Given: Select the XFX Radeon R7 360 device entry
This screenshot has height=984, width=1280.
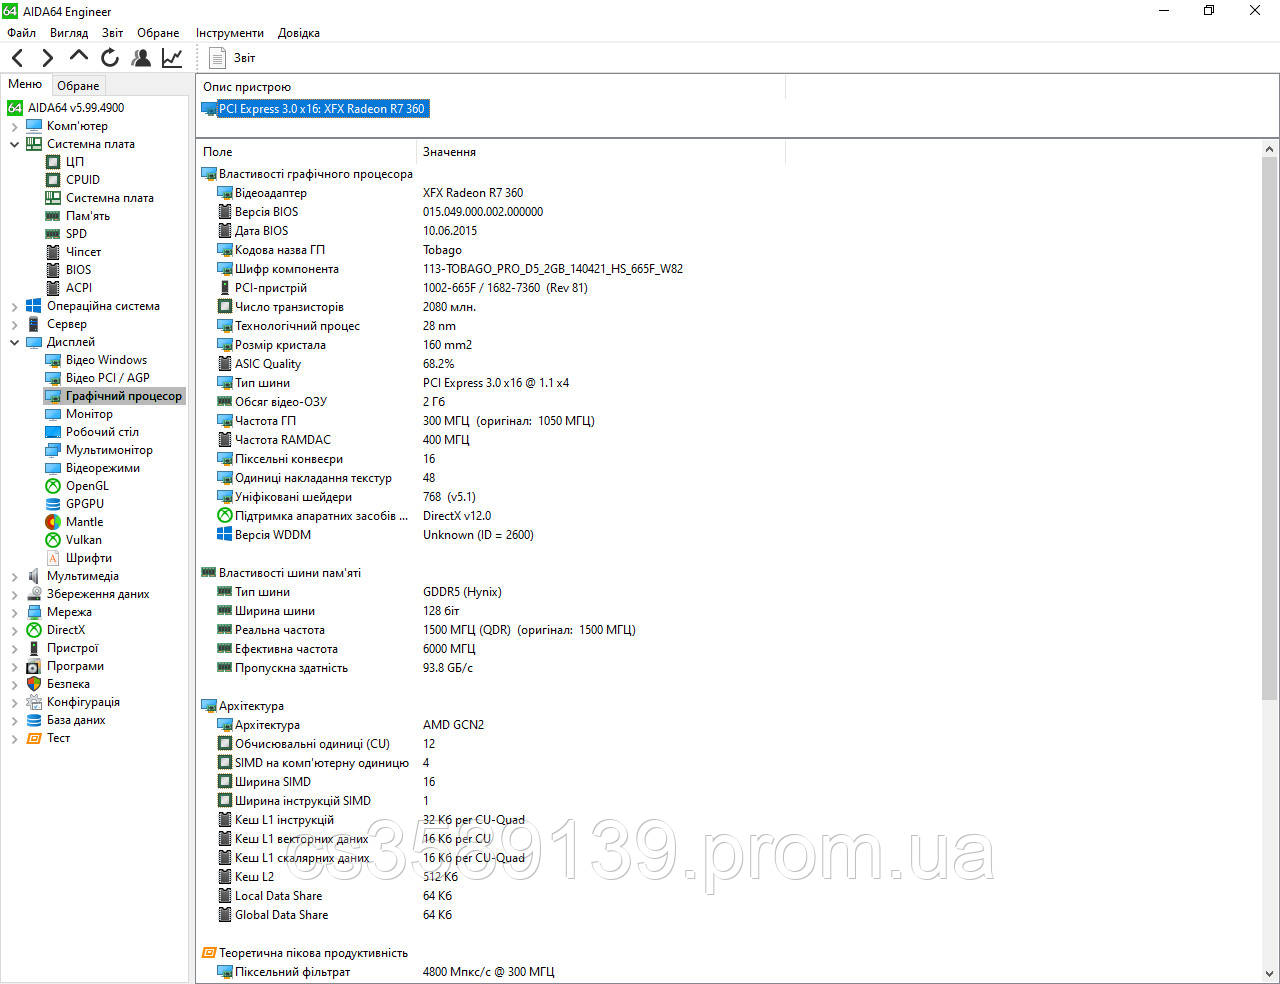Looking at the screenshot, I should [x=322, y=108].
